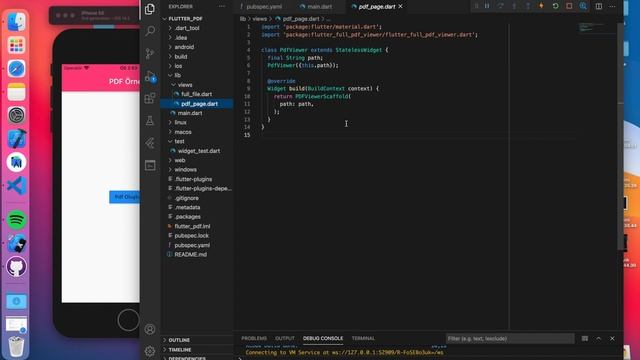Open editor More Actions ellipsis
640x360 pixels.
612,6
